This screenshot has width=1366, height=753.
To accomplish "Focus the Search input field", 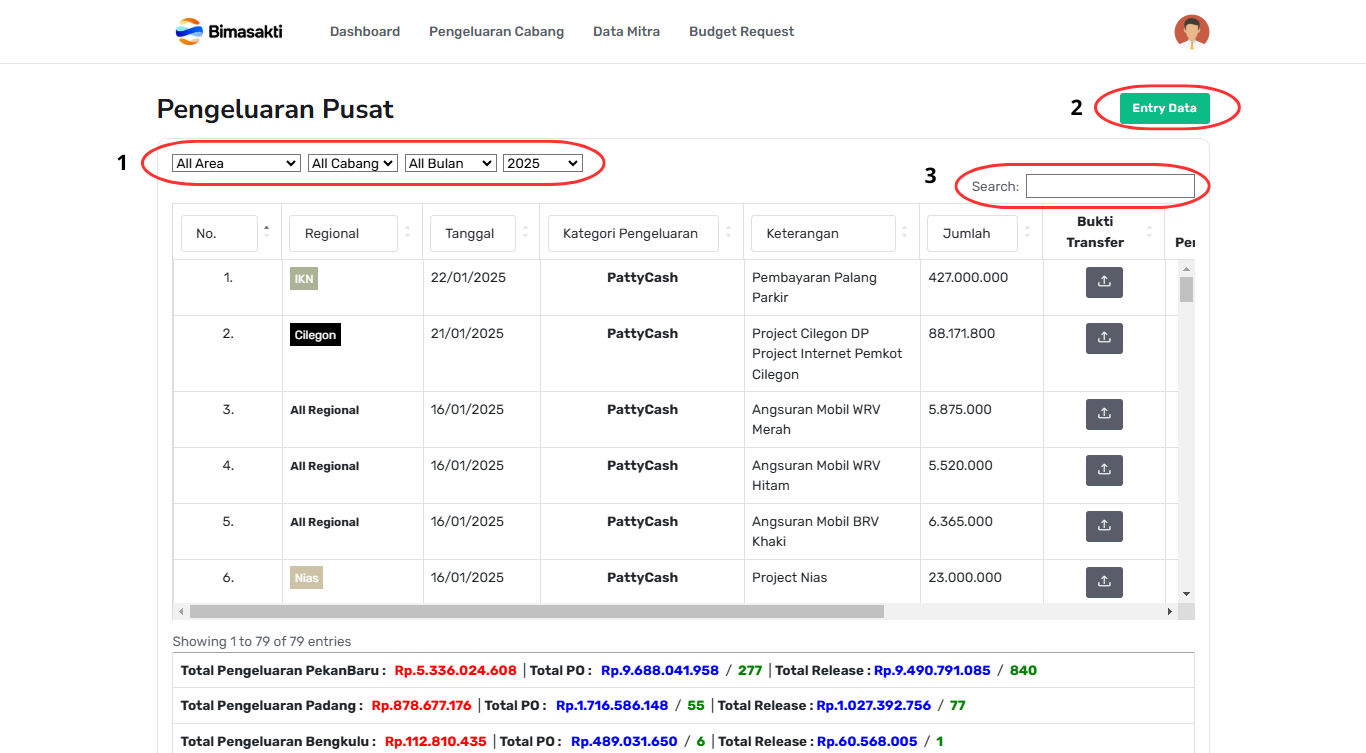I will tap(1110, 186).
